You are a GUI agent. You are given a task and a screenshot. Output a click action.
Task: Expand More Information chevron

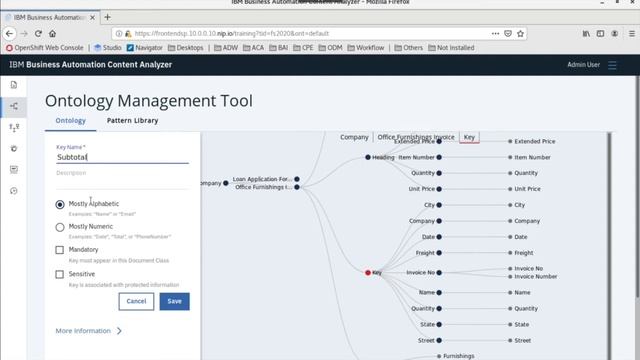[119, 331]
